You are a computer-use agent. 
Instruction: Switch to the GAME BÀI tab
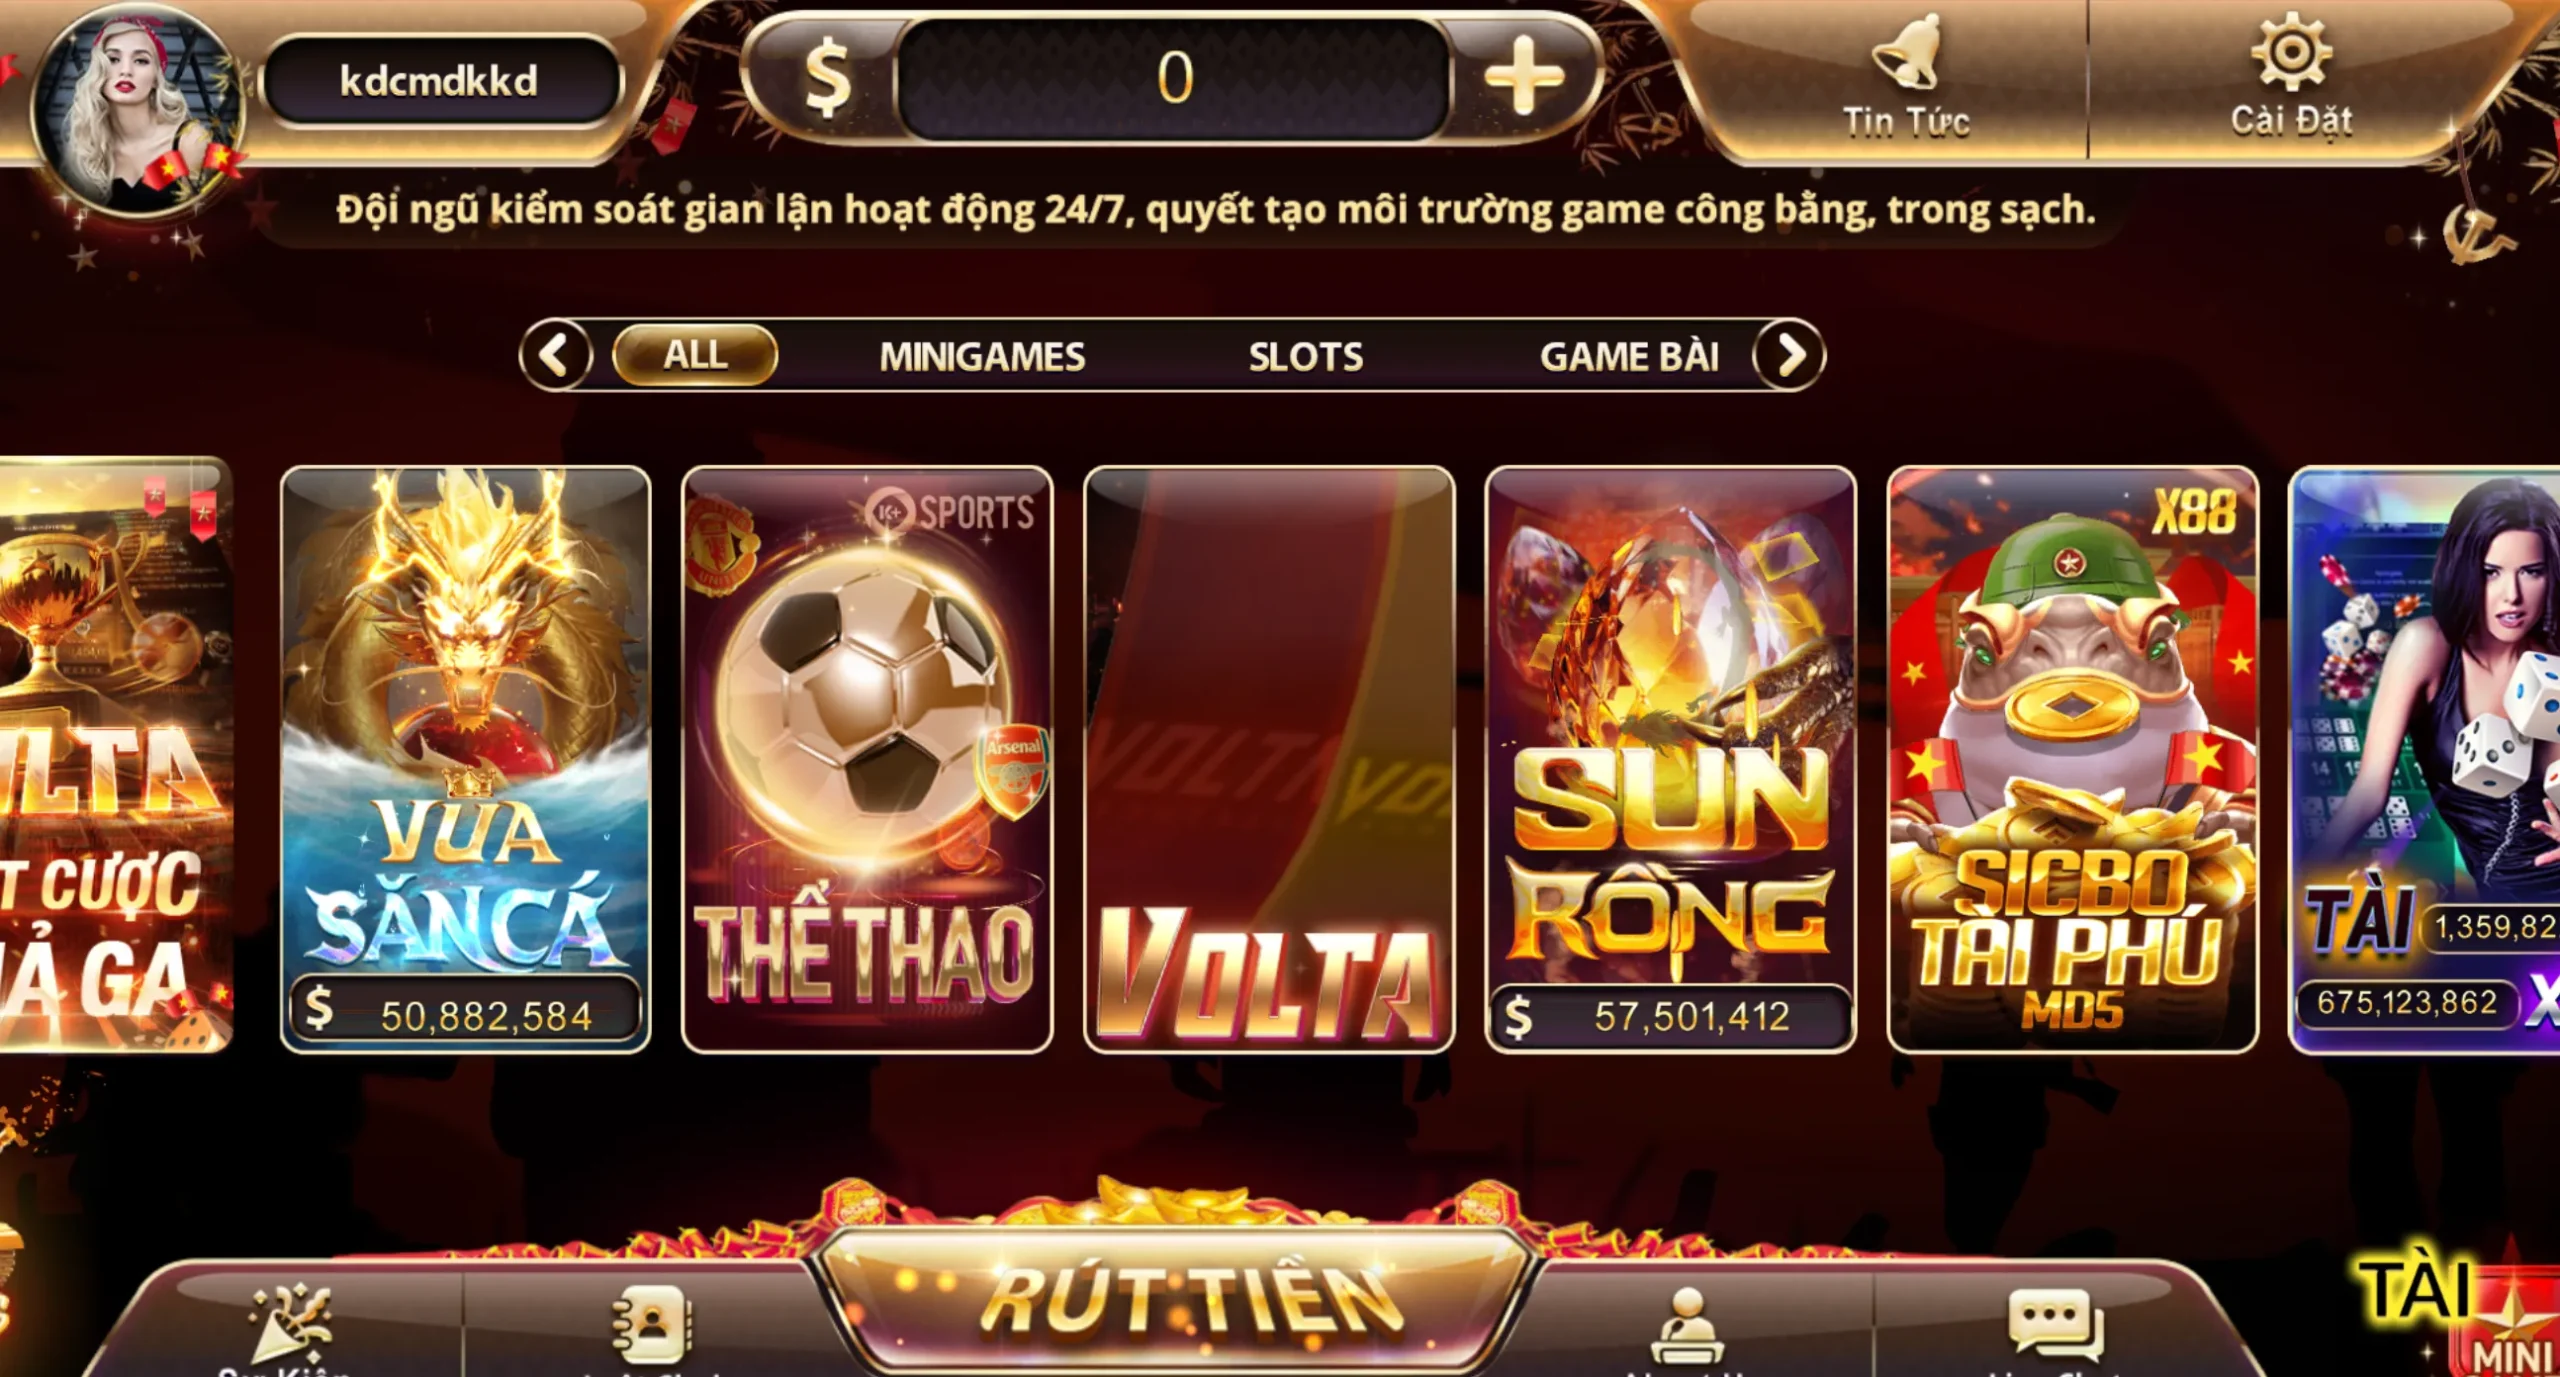click(x=1629, y=357)
